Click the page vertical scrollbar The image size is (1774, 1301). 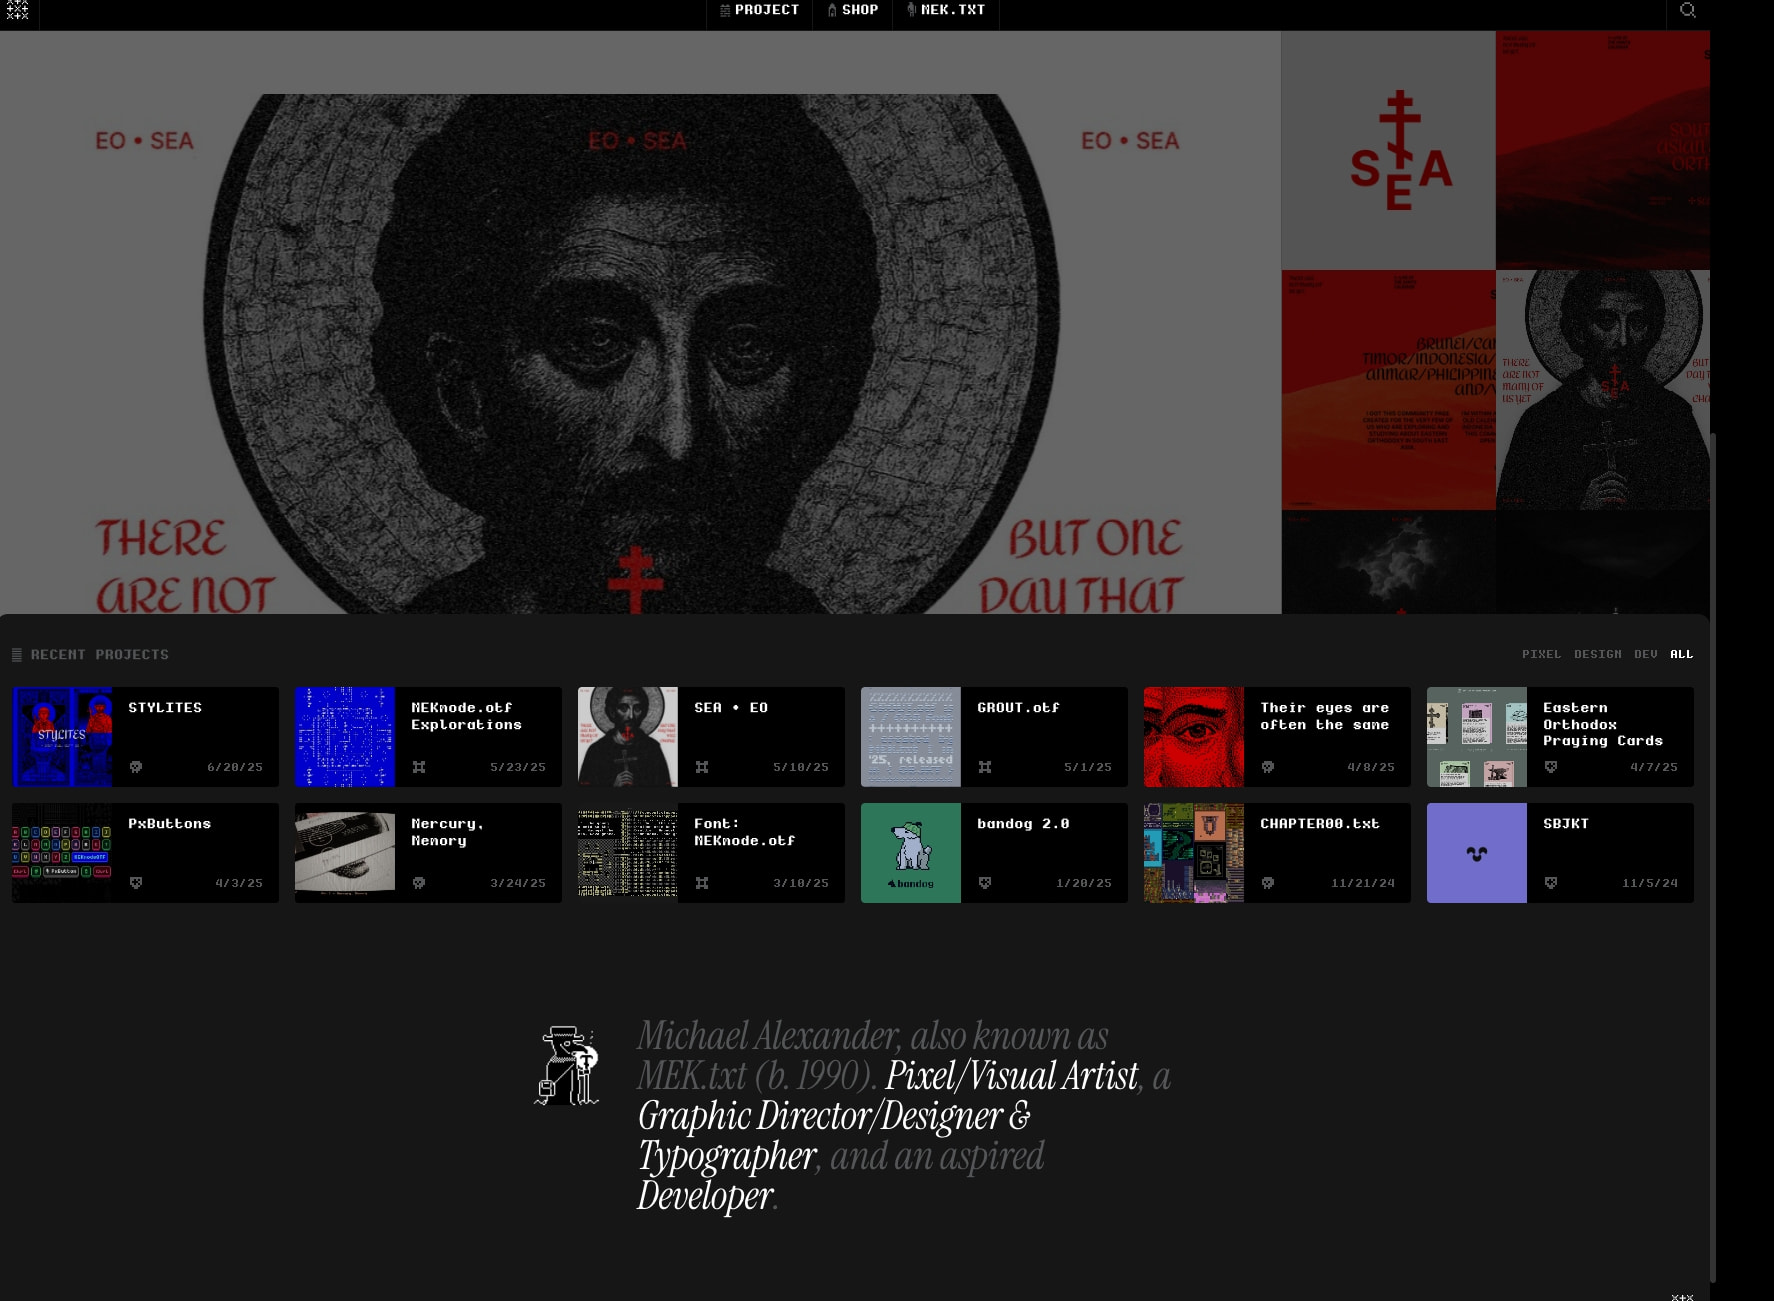pos(1713,856)
